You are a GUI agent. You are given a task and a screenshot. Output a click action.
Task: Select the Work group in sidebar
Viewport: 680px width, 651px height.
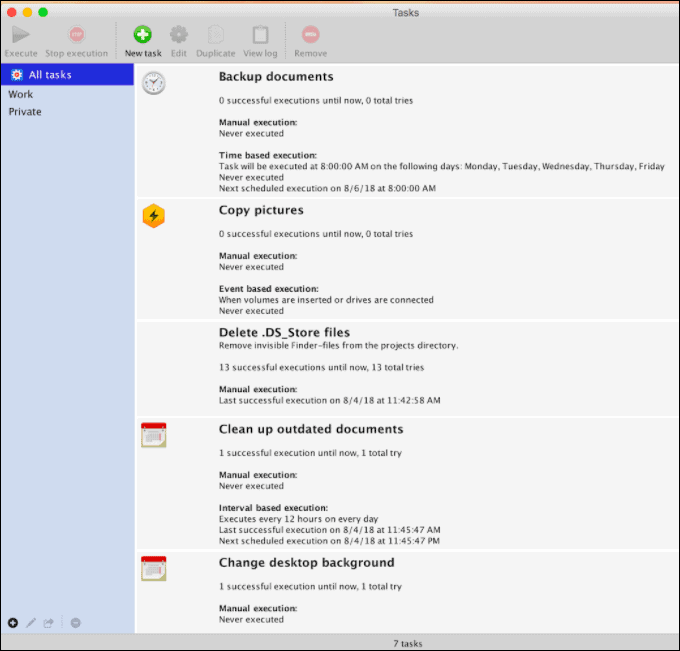coord(21,94)
